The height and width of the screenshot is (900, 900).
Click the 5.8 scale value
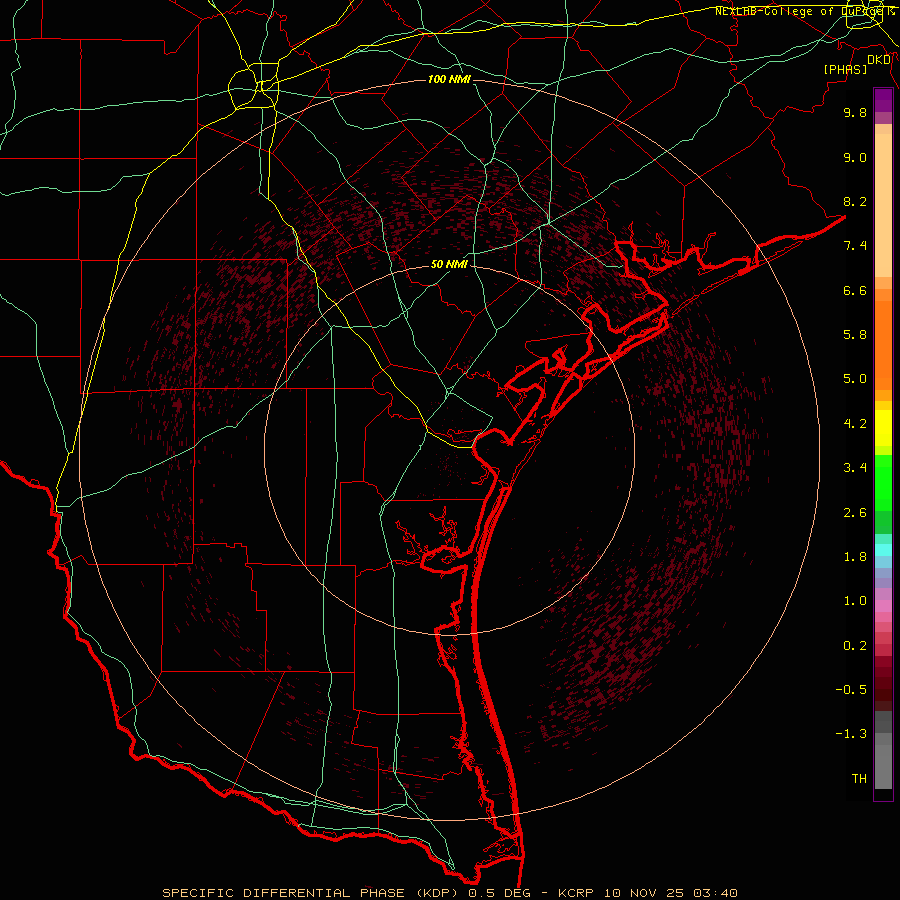pyautogui.click(x=855, y=335)
